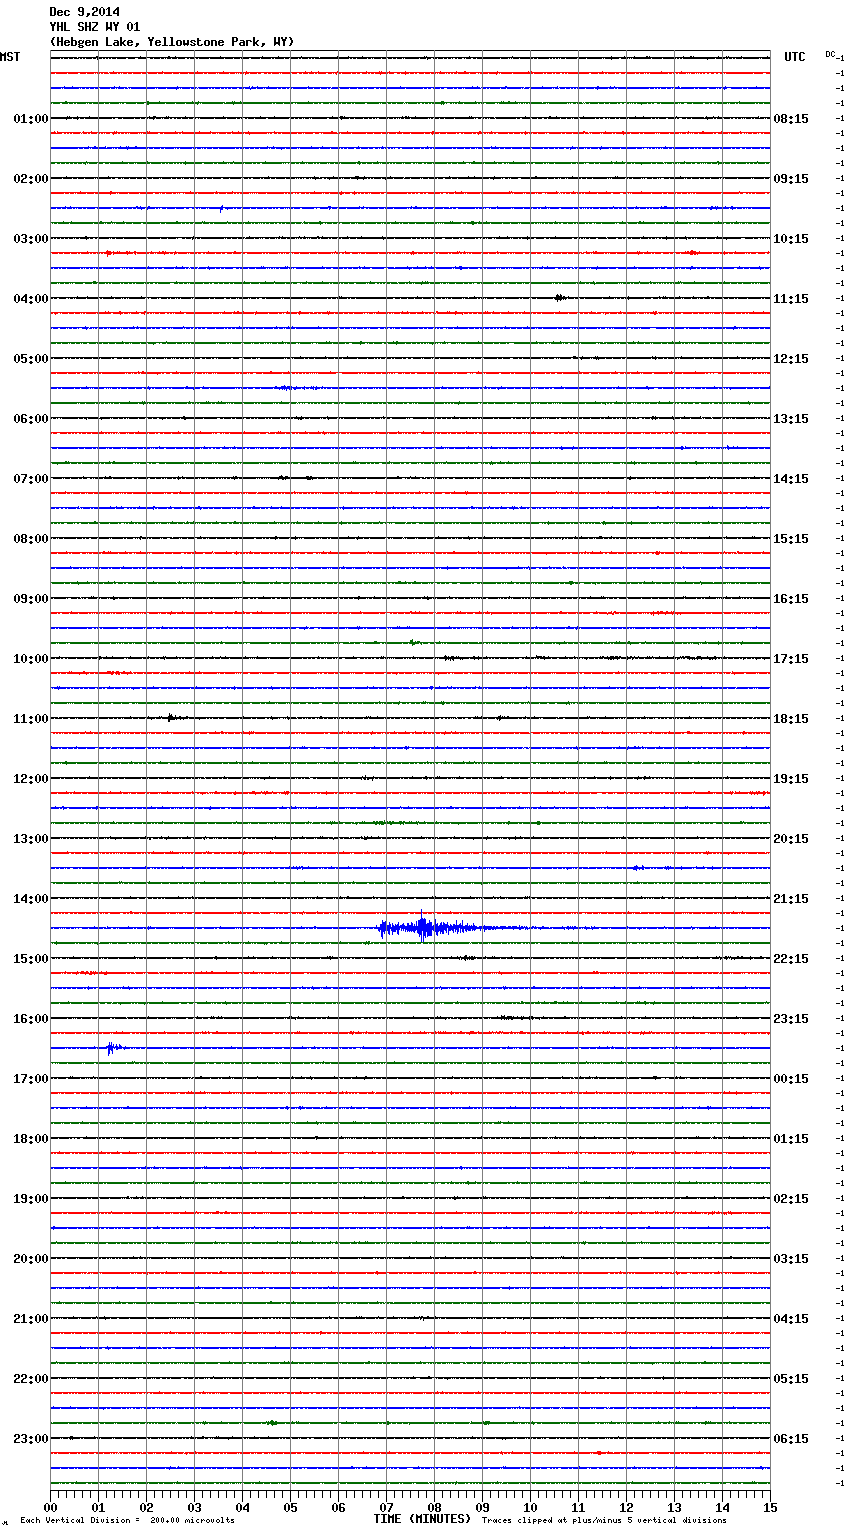This screenshot has height=1534, width=850.
Task: Click the 17:00 MST time label
Action: 31,1079
